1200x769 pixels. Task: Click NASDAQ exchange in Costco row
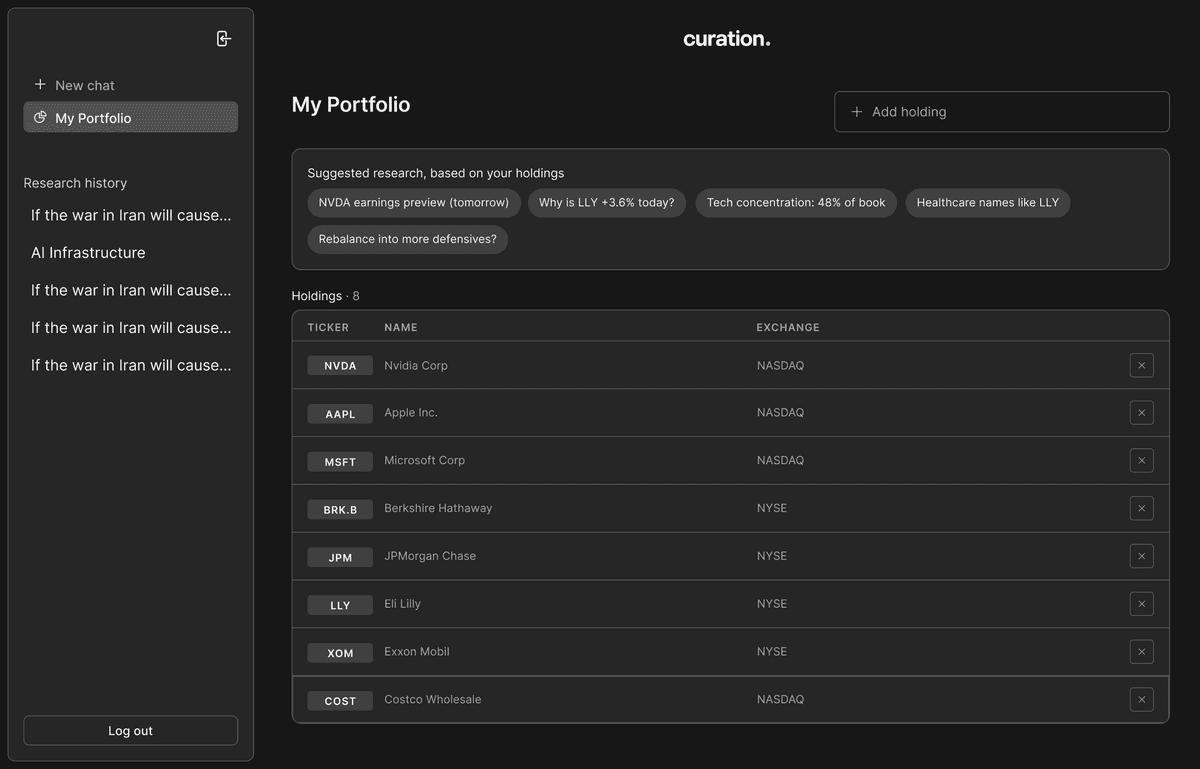(x=780, y=699)
